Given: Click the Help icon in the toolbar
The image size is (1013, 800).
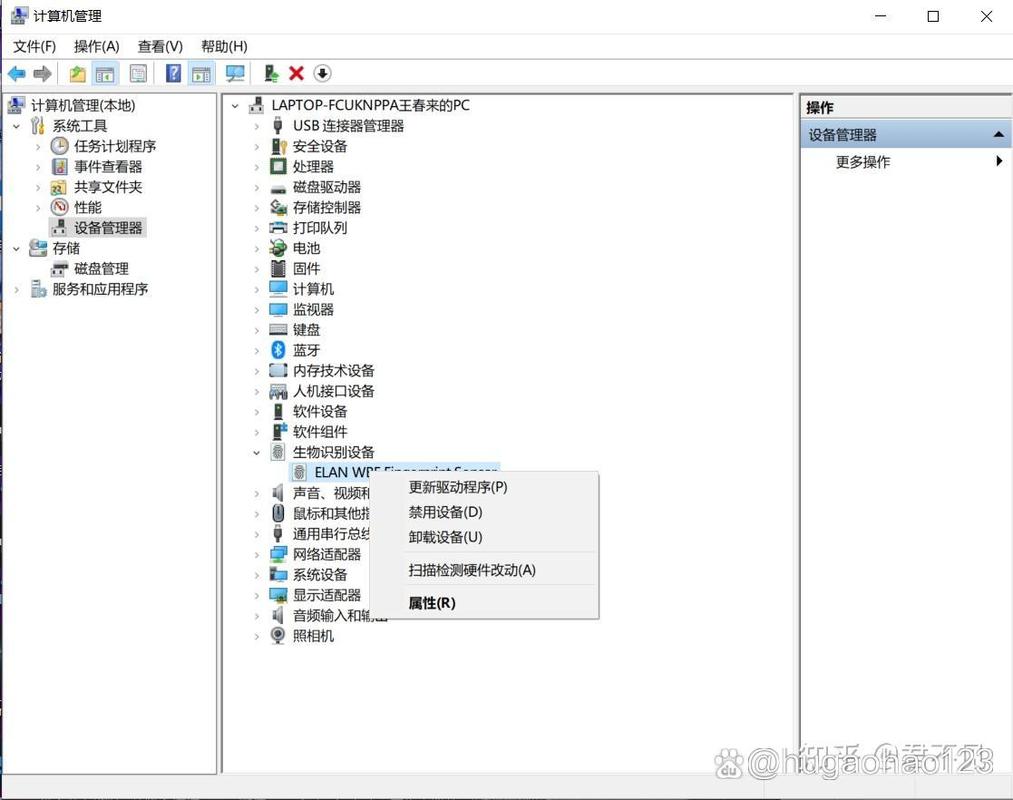Looking at the screenshot, I should tap(173, 73).
